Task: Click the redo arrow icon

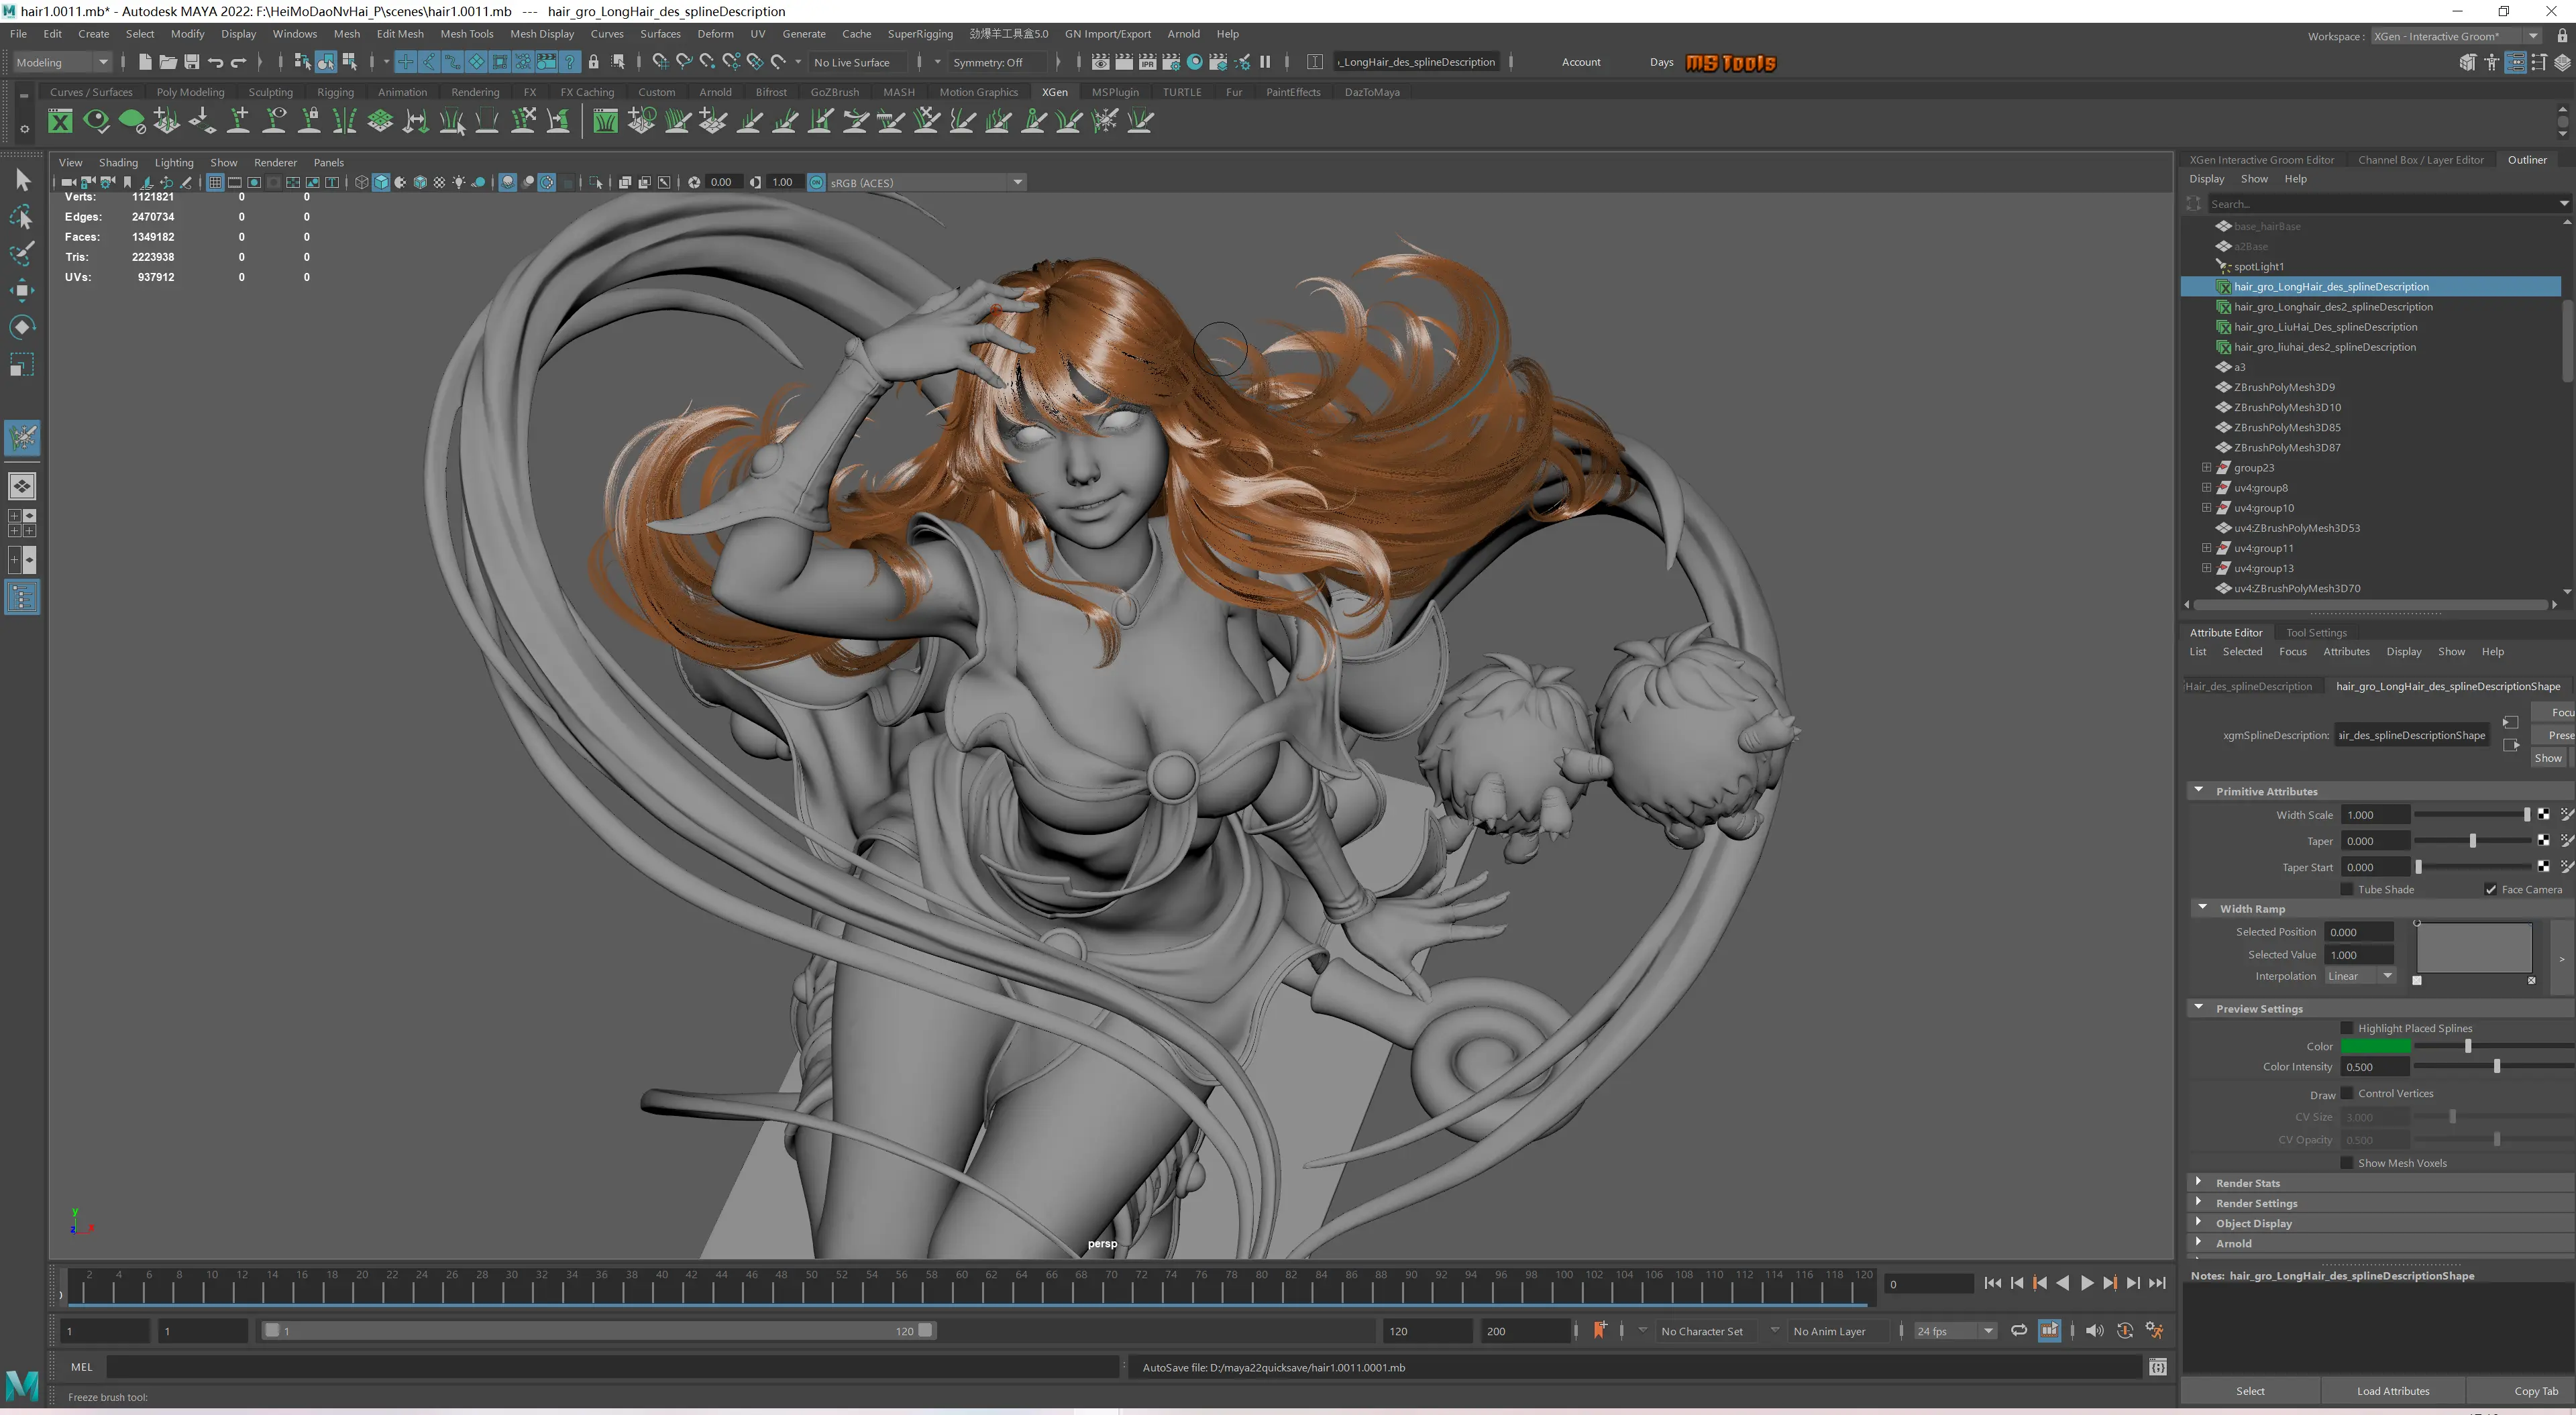Action: point(238,62)
